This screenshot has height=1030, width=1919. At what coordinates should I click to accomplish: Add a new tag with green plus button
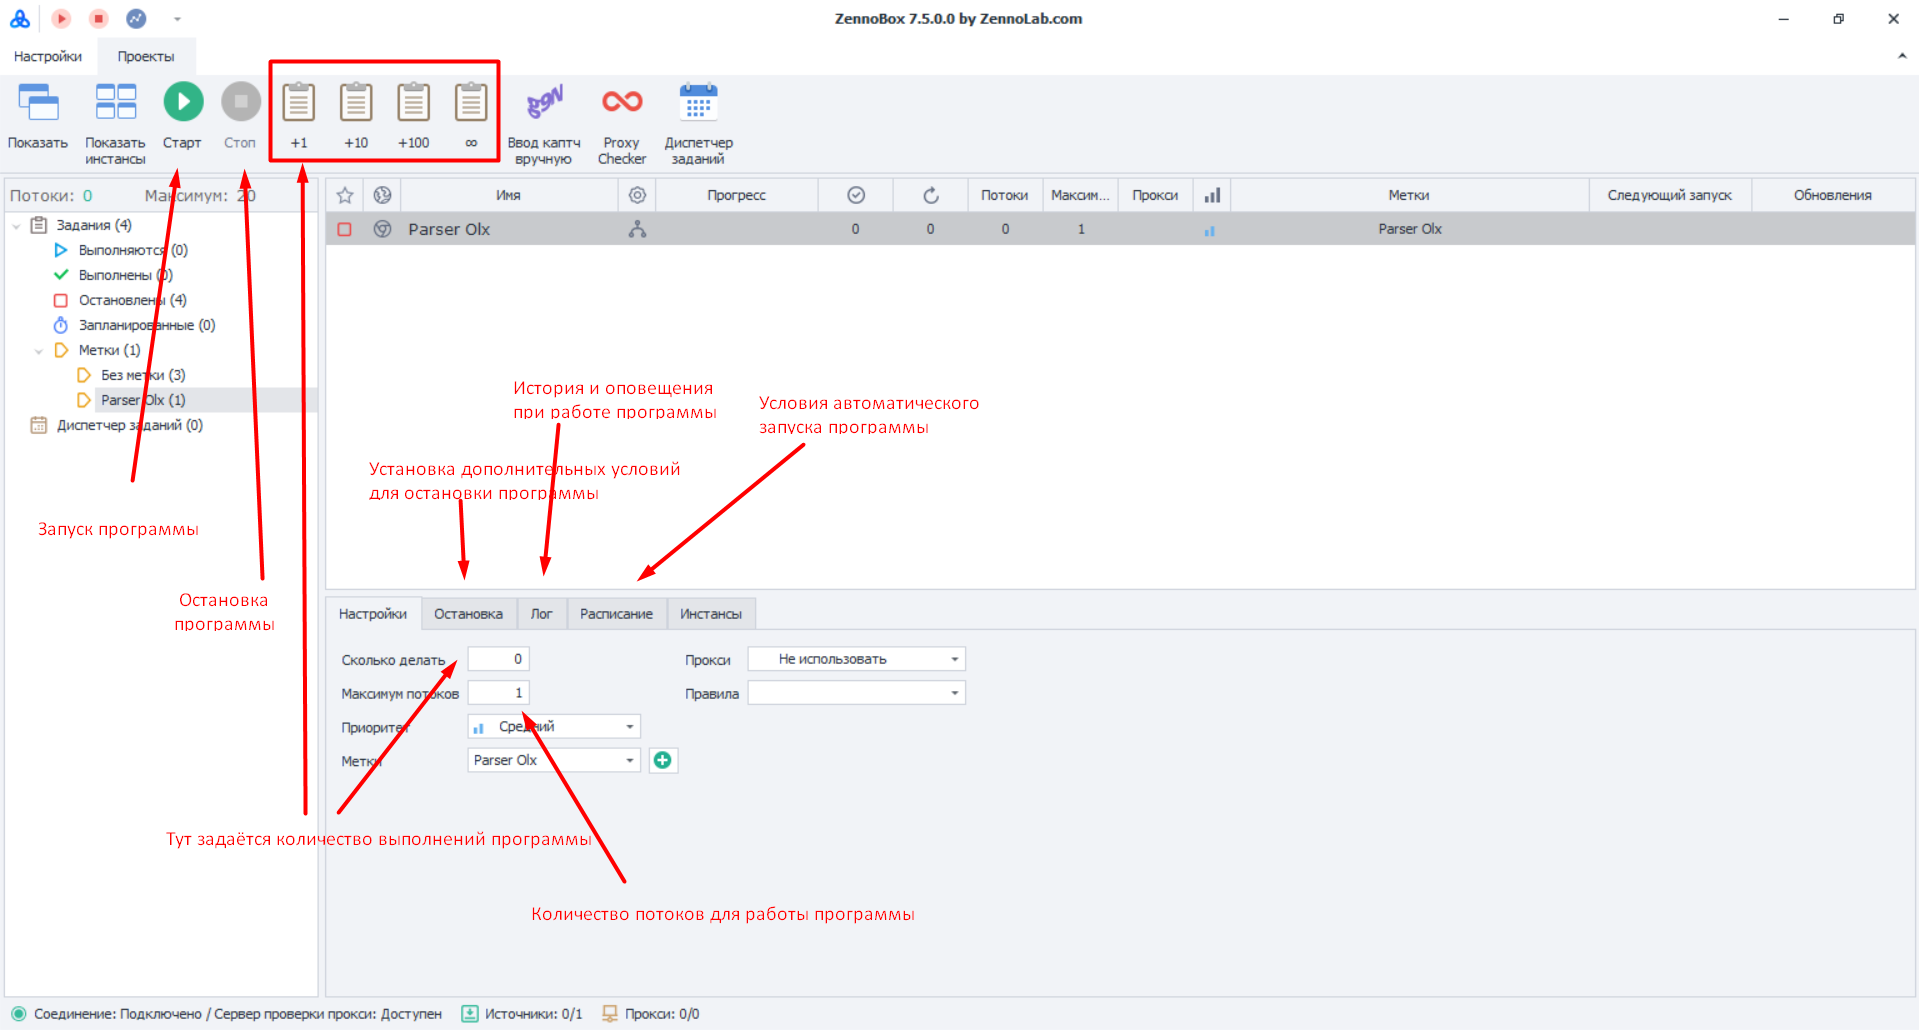click(x=662, y=760)
